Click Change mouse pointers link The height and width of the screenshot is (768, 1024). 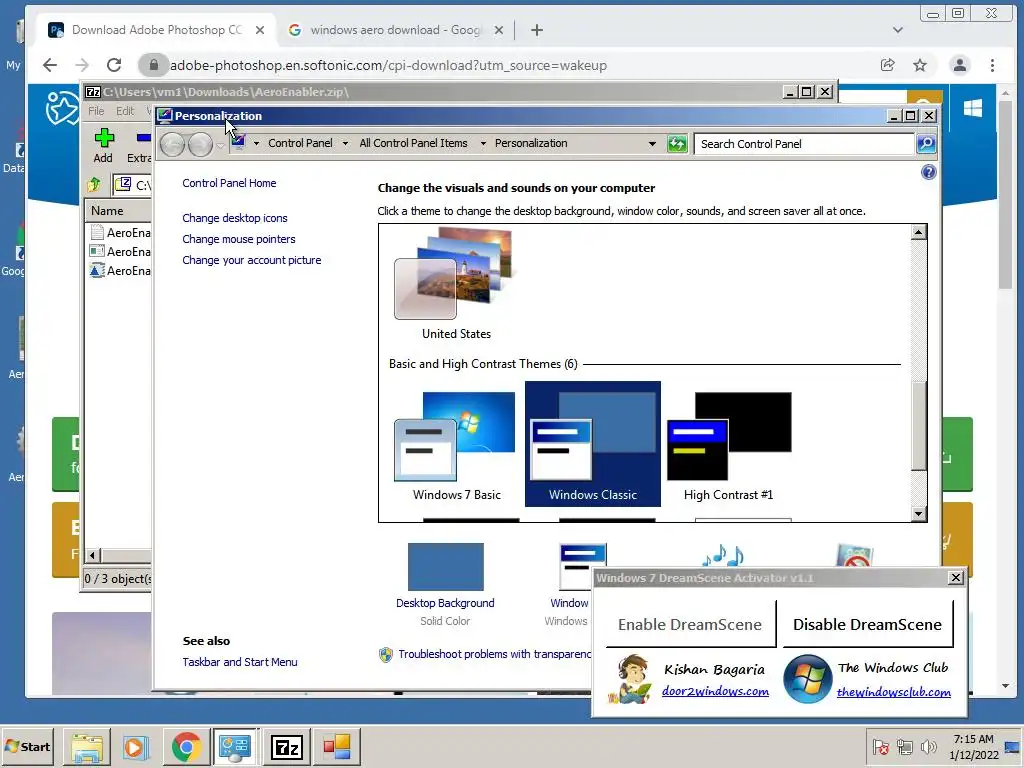[239, 239]
